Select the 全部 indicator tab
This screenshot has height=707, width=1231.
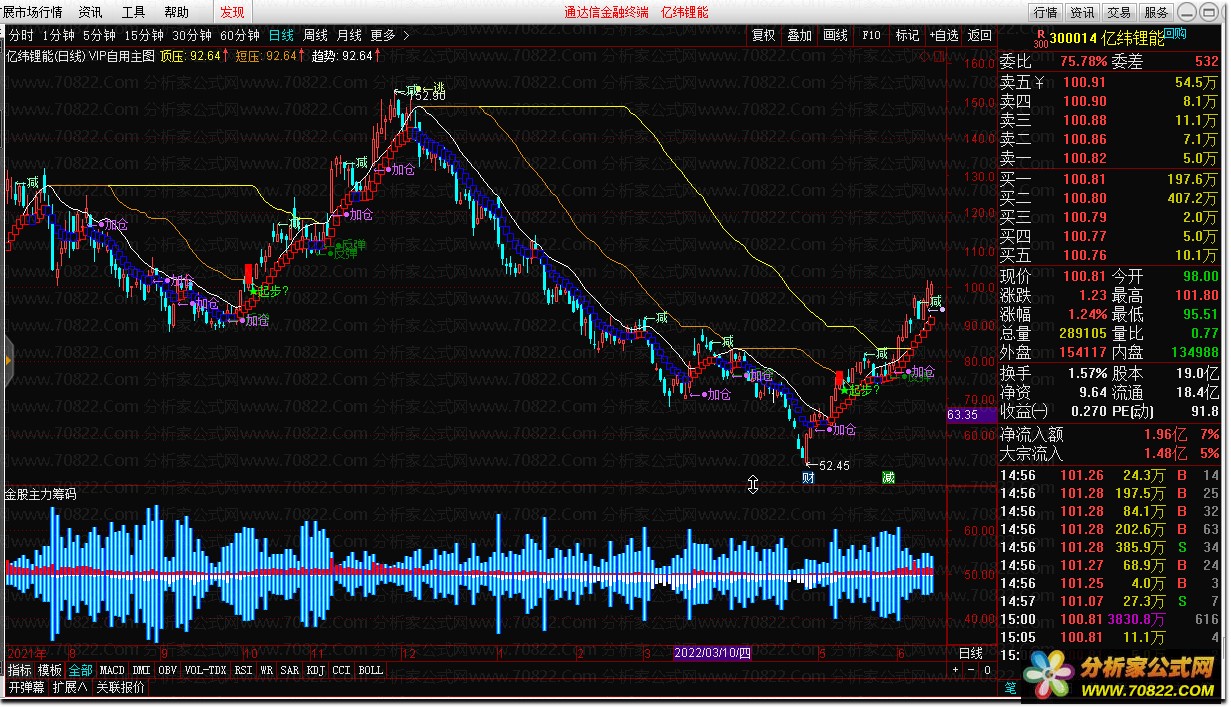tap(80, 670)
